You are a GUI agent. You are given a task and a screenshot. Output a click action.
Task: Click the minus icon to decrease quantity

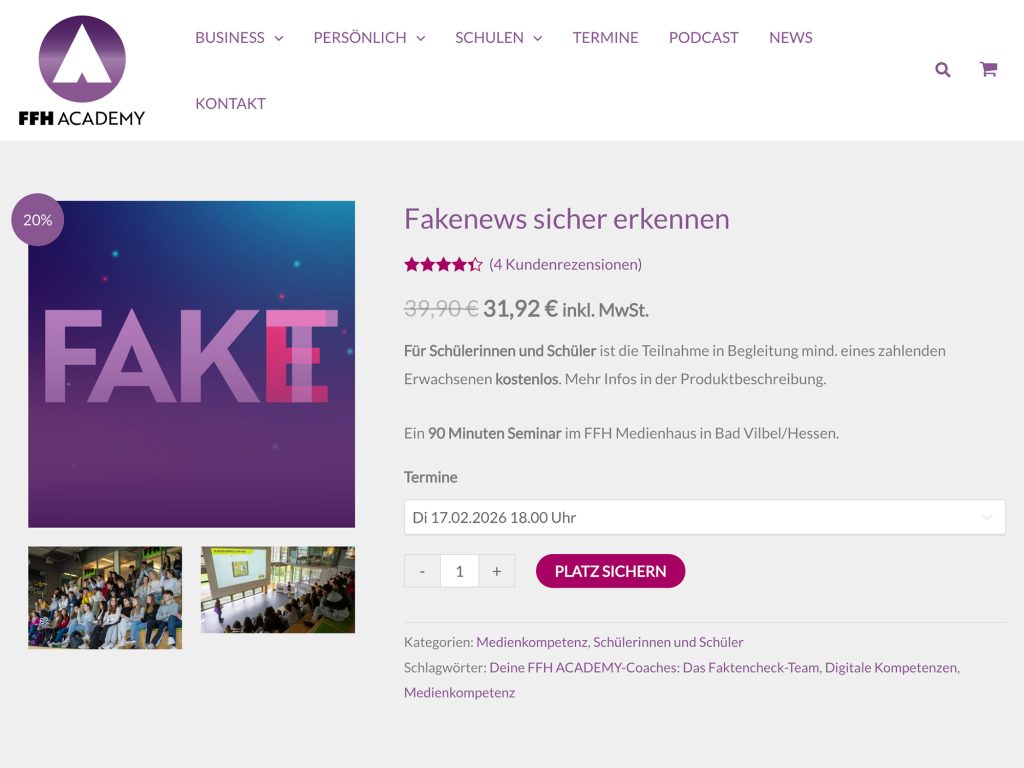click(x=421, y=570)
